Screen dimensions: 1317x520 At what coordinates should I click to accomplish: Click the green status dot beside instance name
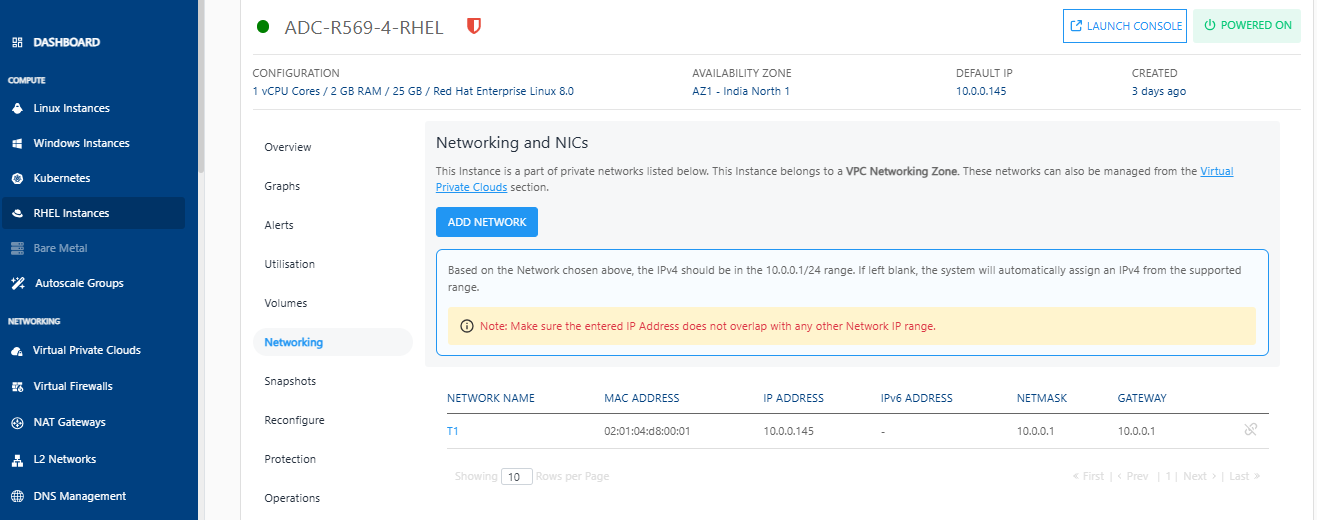[x=263, y=27]
